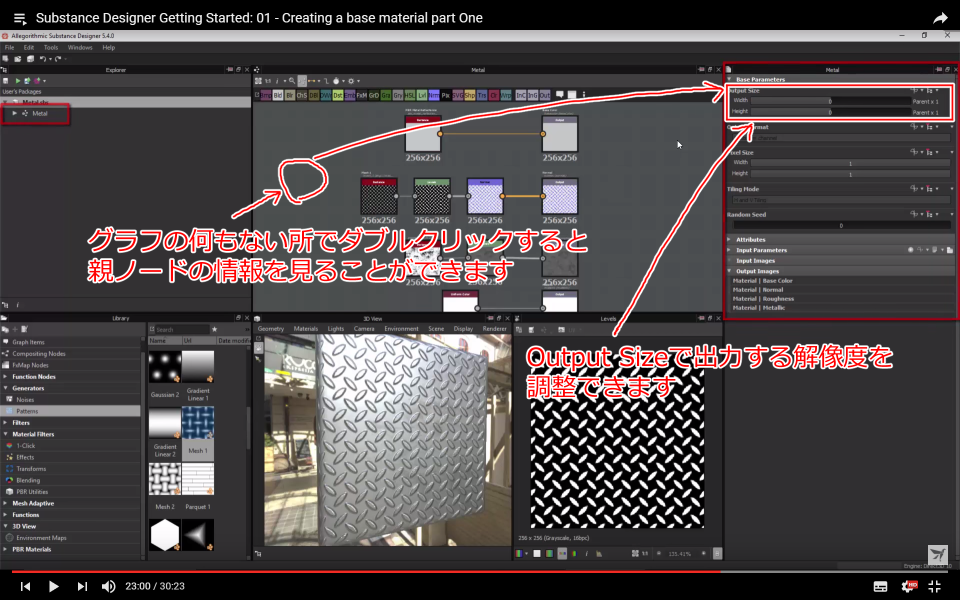Screen dimensions: 960x600
Task: Go to the previous video
Action: coord(25,586)
